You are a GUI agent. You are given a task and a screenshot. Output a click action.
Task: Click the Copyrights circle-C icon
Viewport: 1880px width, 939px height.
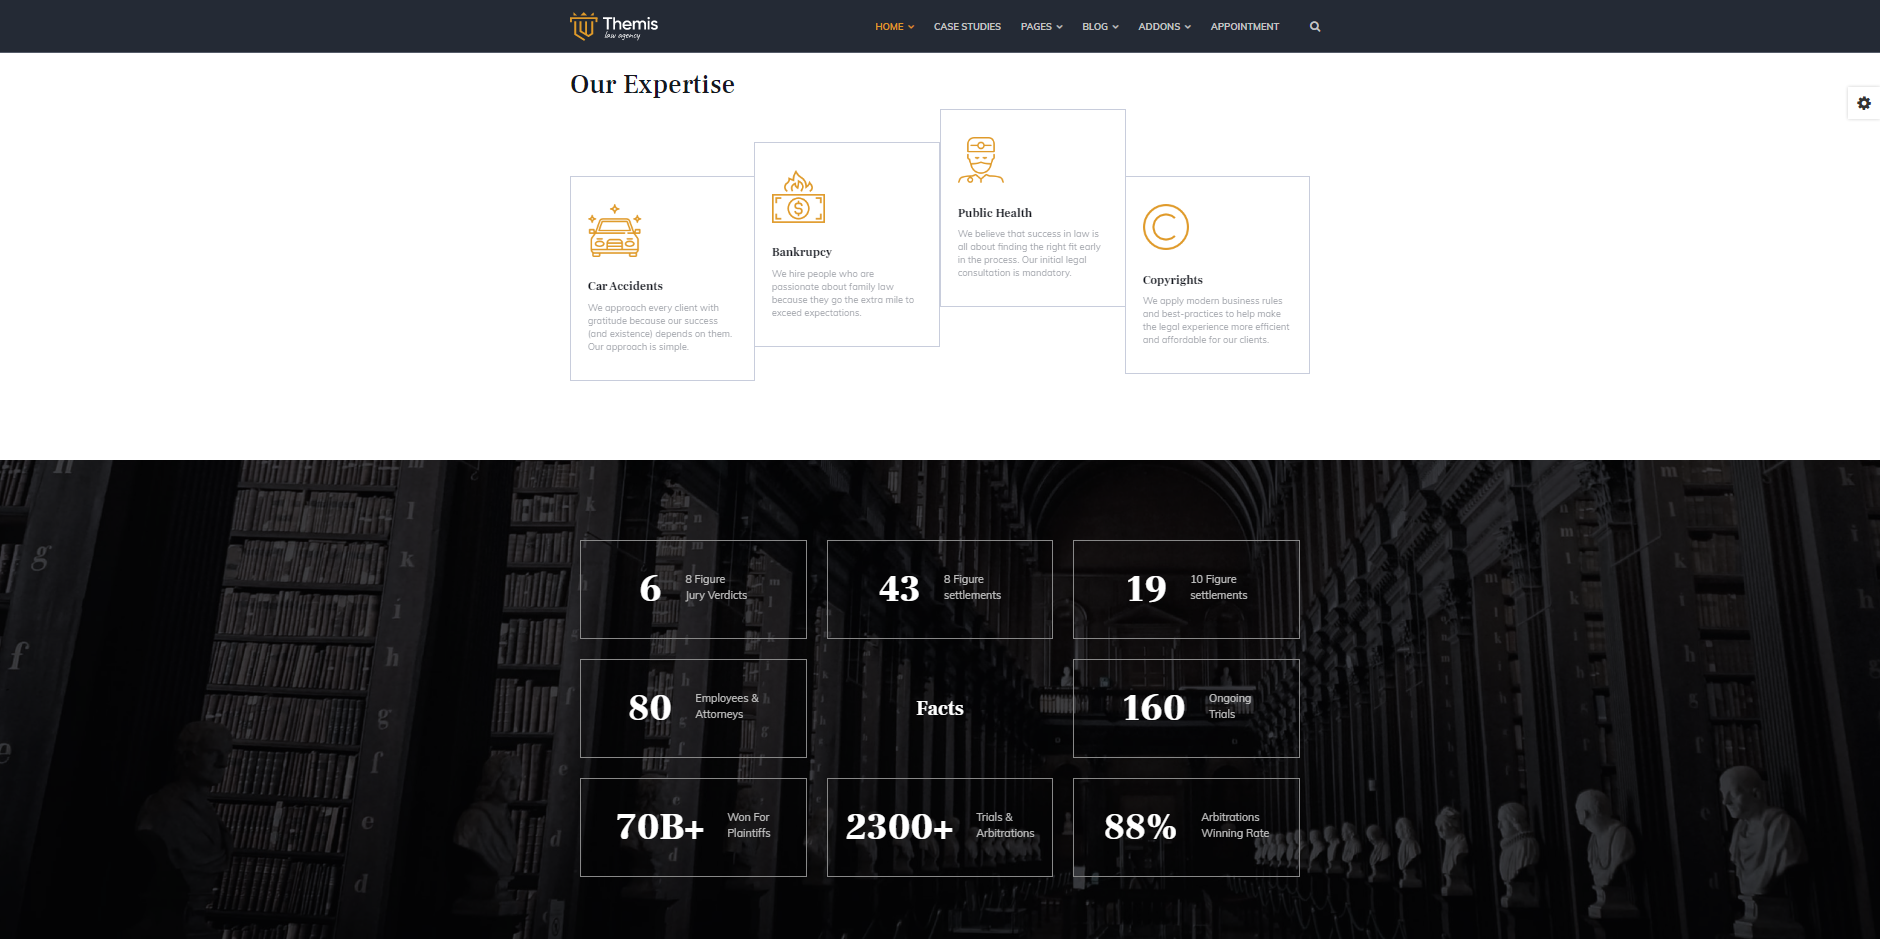pos(1166,227)
